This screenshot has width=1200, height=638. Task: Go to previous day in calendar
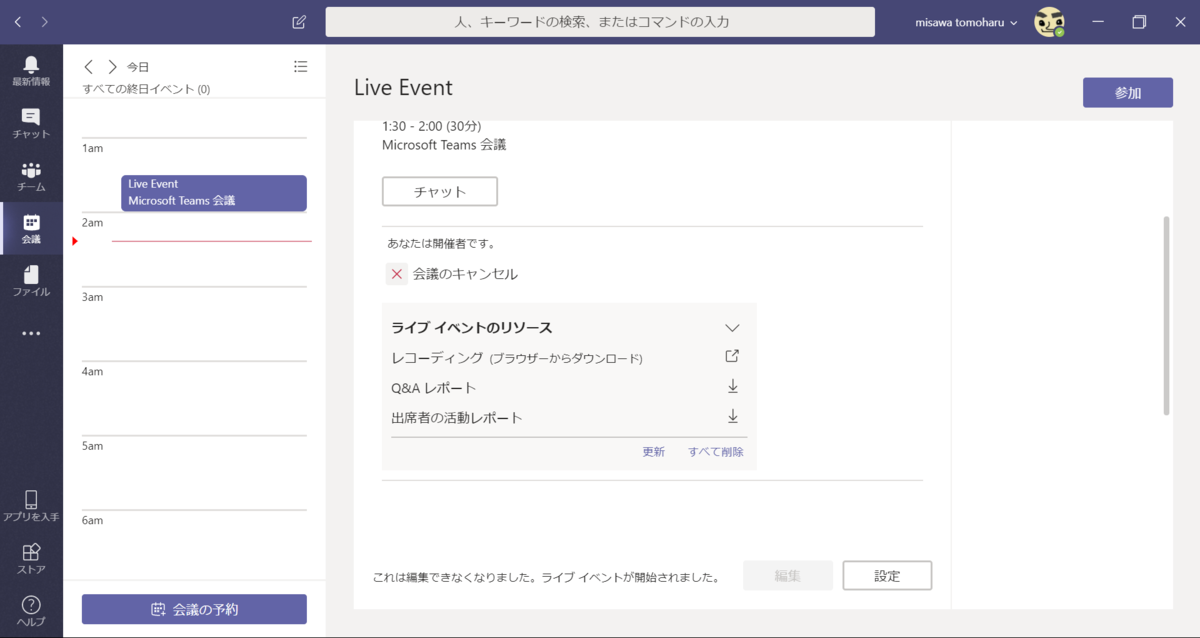pyautogui.click(x=89, y=67)
